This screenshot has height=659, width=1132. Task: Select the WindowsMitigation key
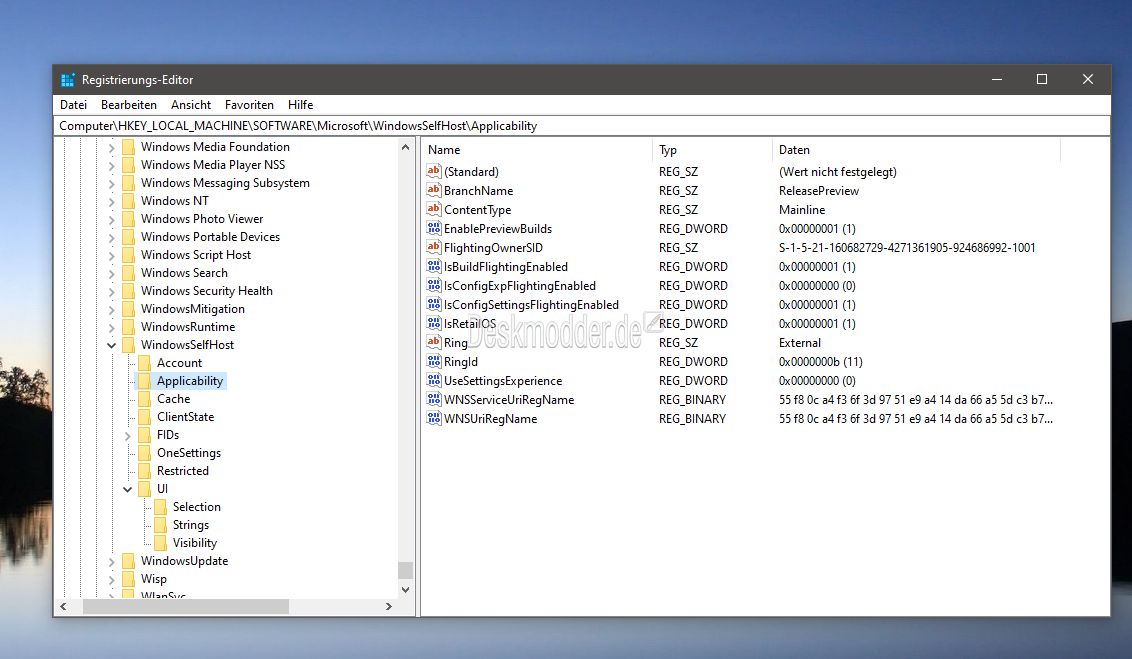192,308
